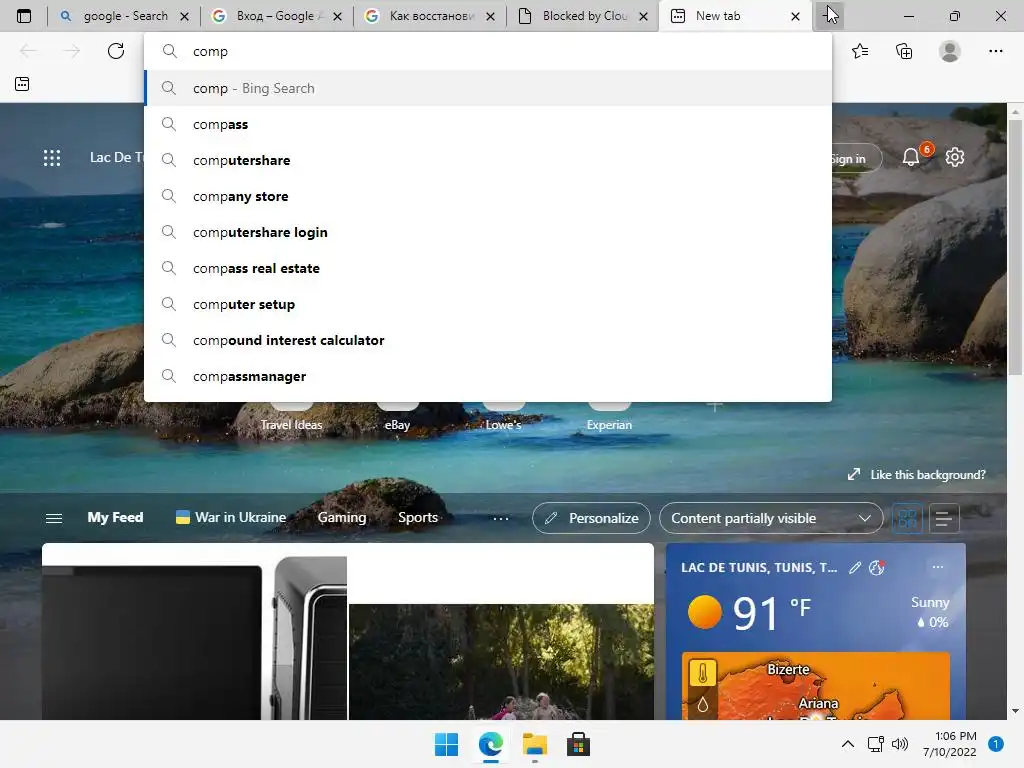The height and width of the screenshot is (768, 1024).
Task: Select the precipitation map layer icon
Action: pyautogui.click(x=703, y=704)
